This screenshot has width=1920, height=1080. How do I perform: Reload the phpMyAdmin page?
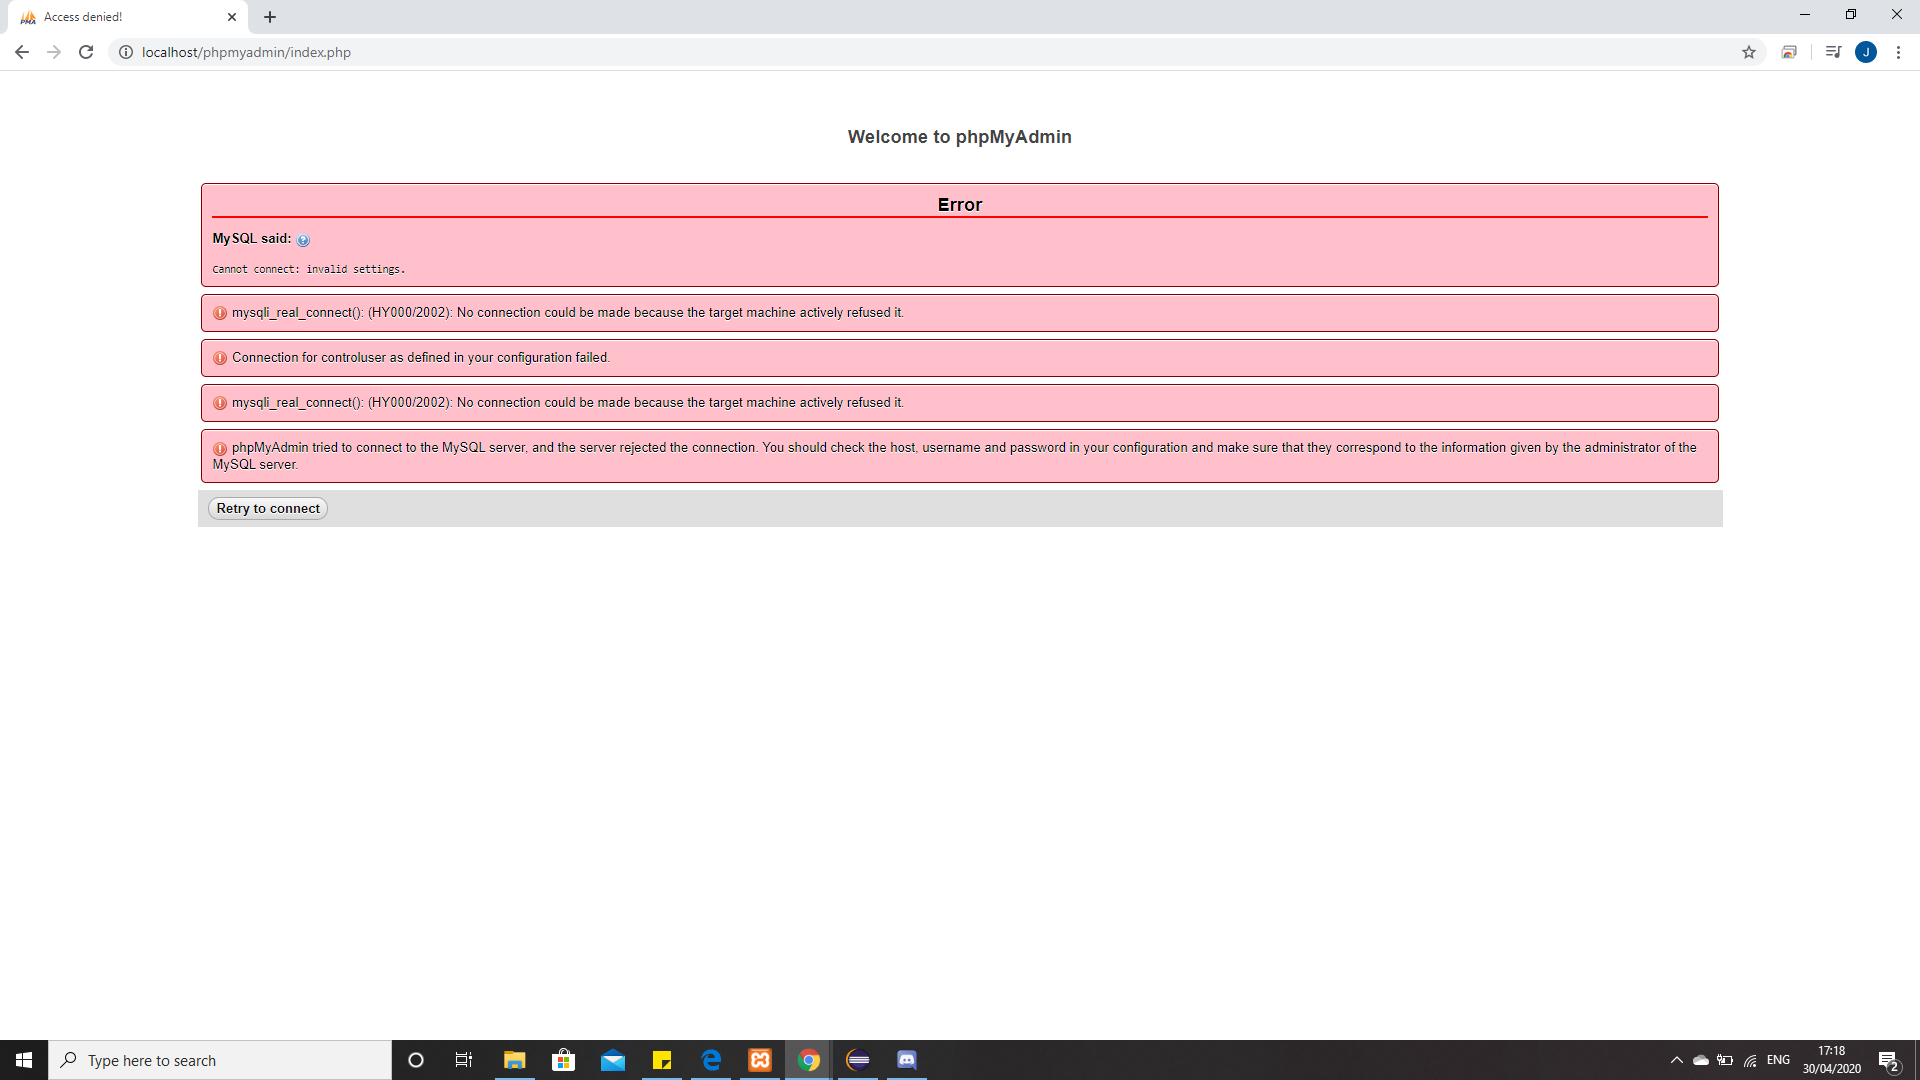[86, 52]
